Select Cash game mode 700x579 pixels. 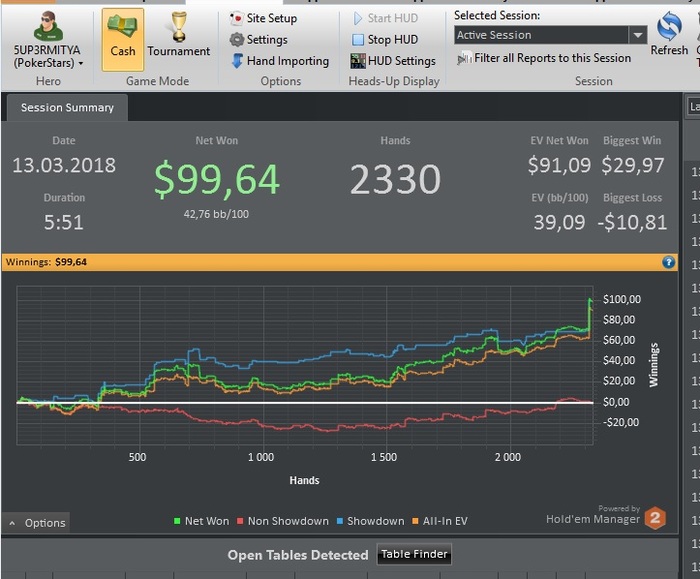pos(123,40)
